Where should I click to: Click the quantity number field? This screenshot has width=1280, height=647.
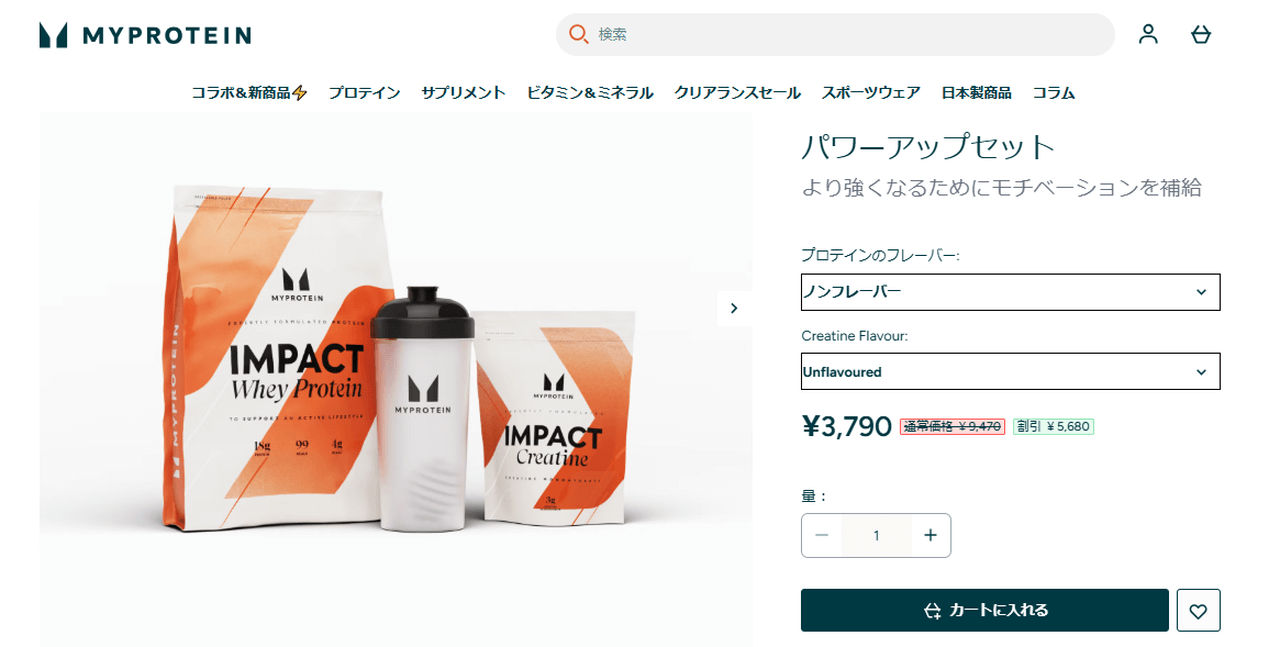tap(876, 535)
